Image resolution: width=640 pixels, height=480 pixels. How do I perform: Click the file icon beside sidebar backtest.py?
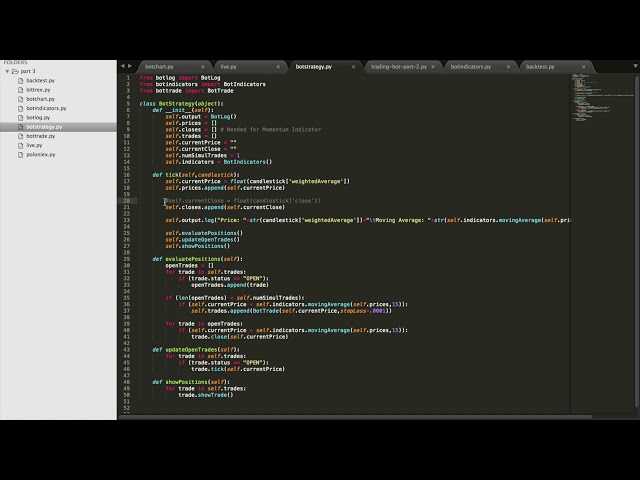click(x=20, y=80)
